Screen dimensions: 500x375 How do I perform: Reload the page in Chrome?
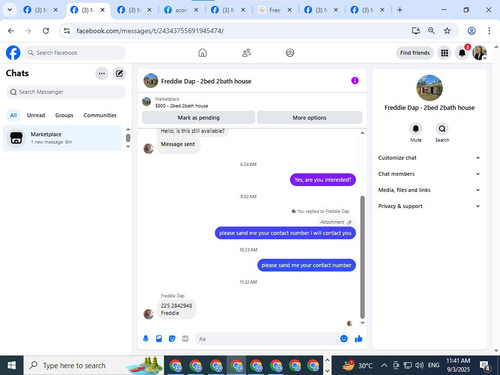[46, 31]
